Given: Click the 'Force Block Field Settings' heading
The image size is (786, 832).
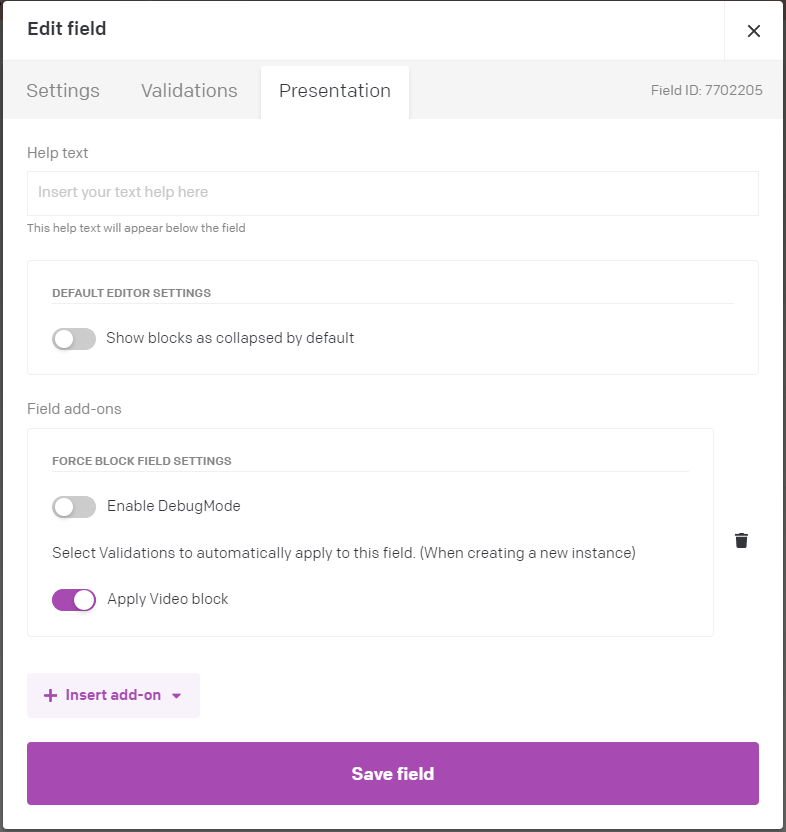Looking at the screenshot, I should (142, 461).
